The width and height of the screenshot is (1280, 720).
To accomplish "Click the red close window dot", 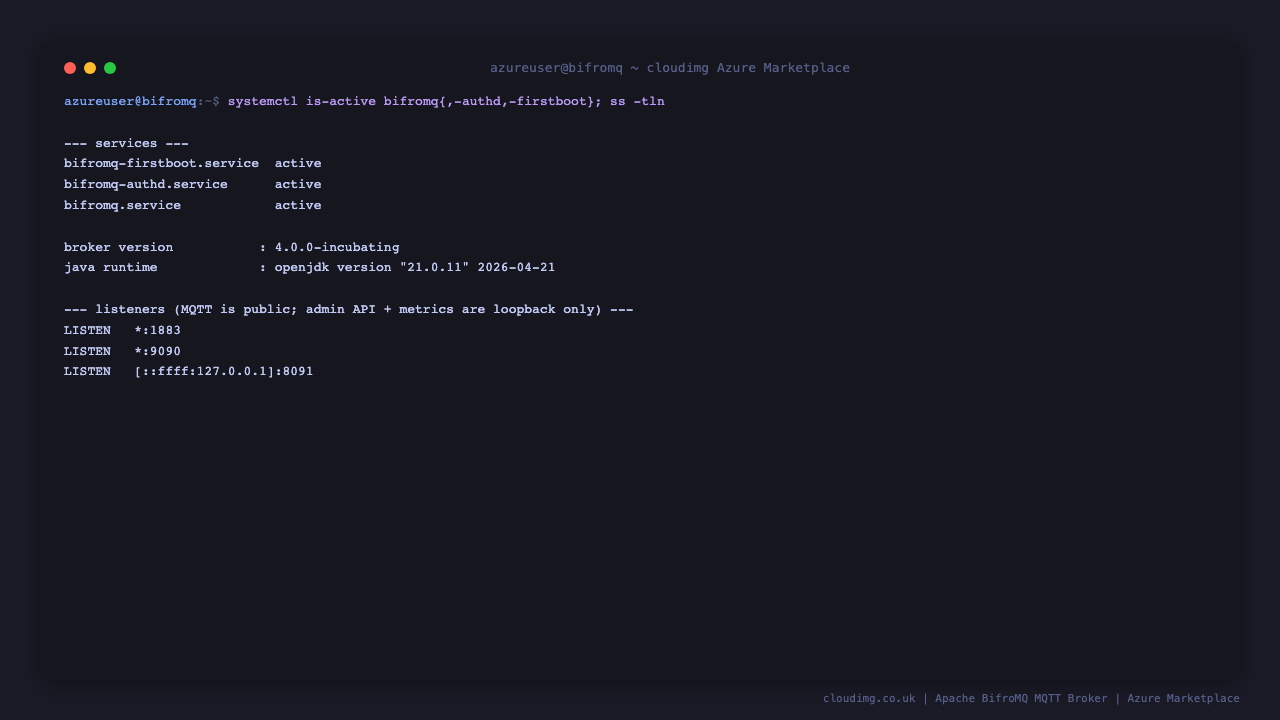I will pyautogui.click(x=70, y=68).
